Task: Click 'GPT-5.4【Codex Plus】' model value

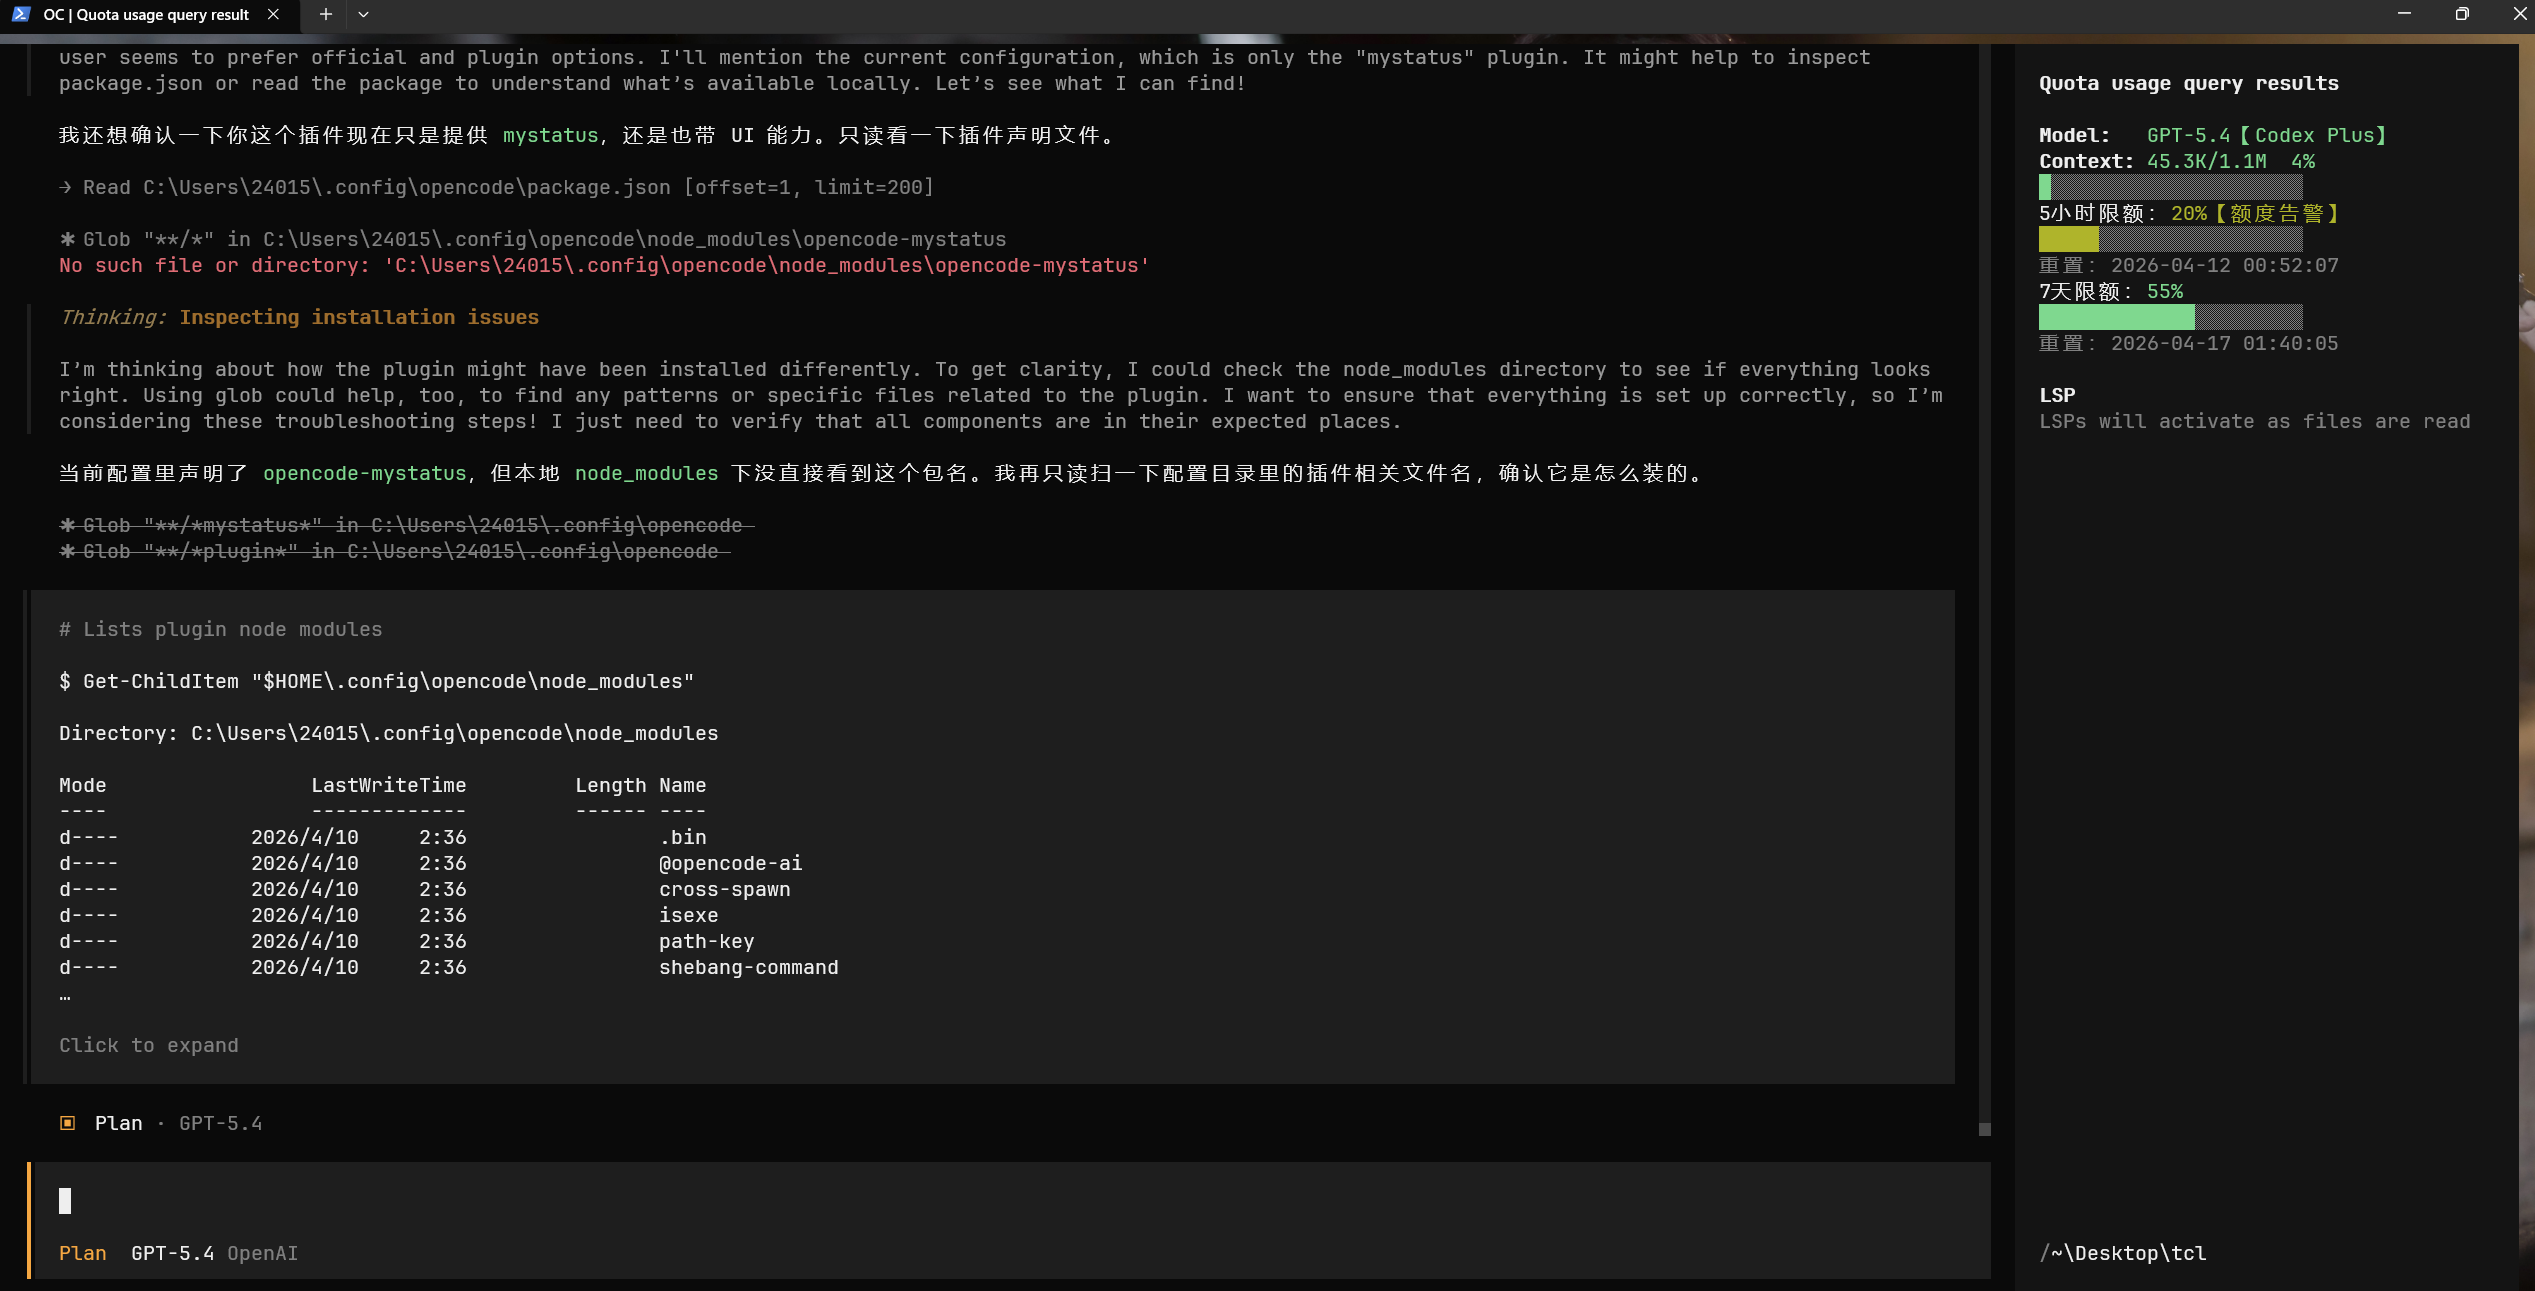Action: [2267, 135]
